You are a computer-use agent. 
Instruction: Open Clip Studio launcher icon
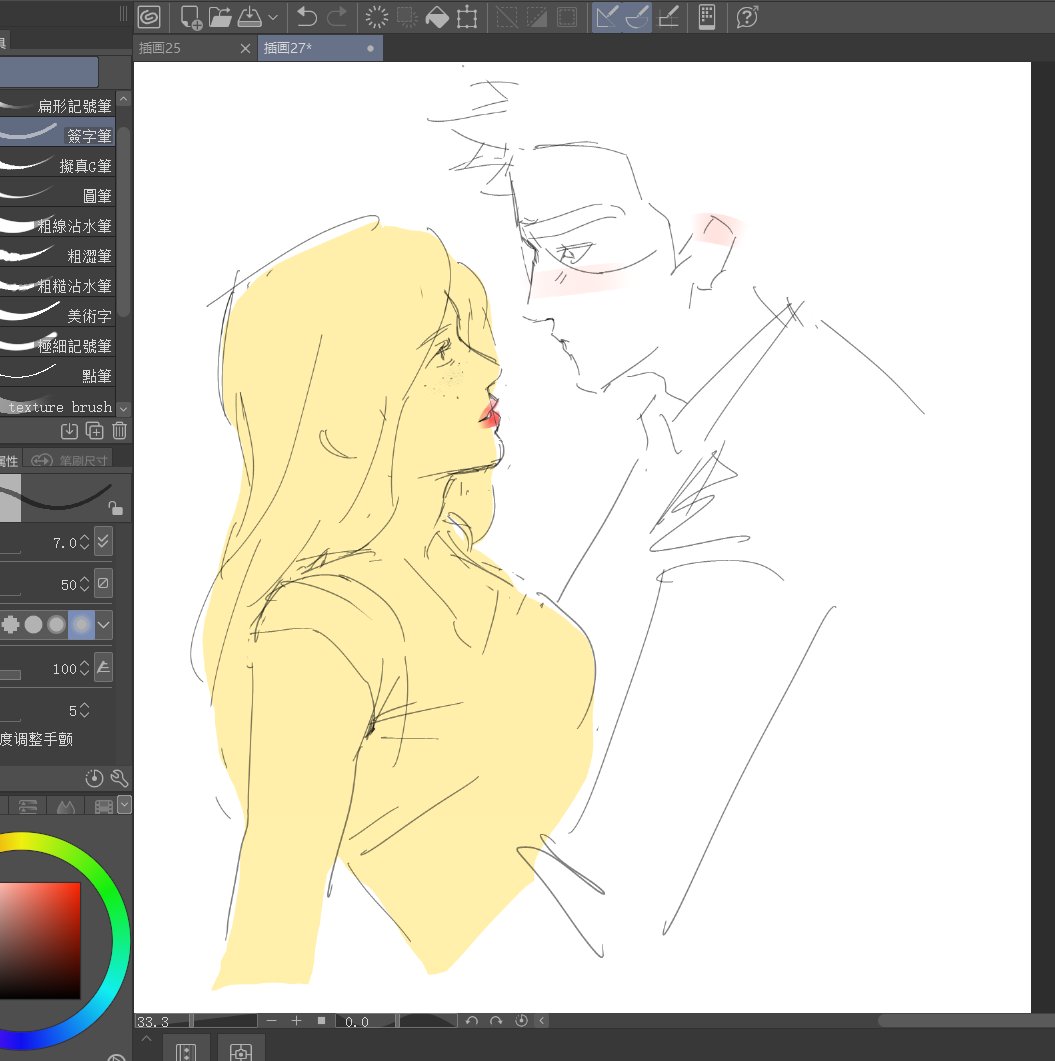pyautogui.click(x=149, y=17)
